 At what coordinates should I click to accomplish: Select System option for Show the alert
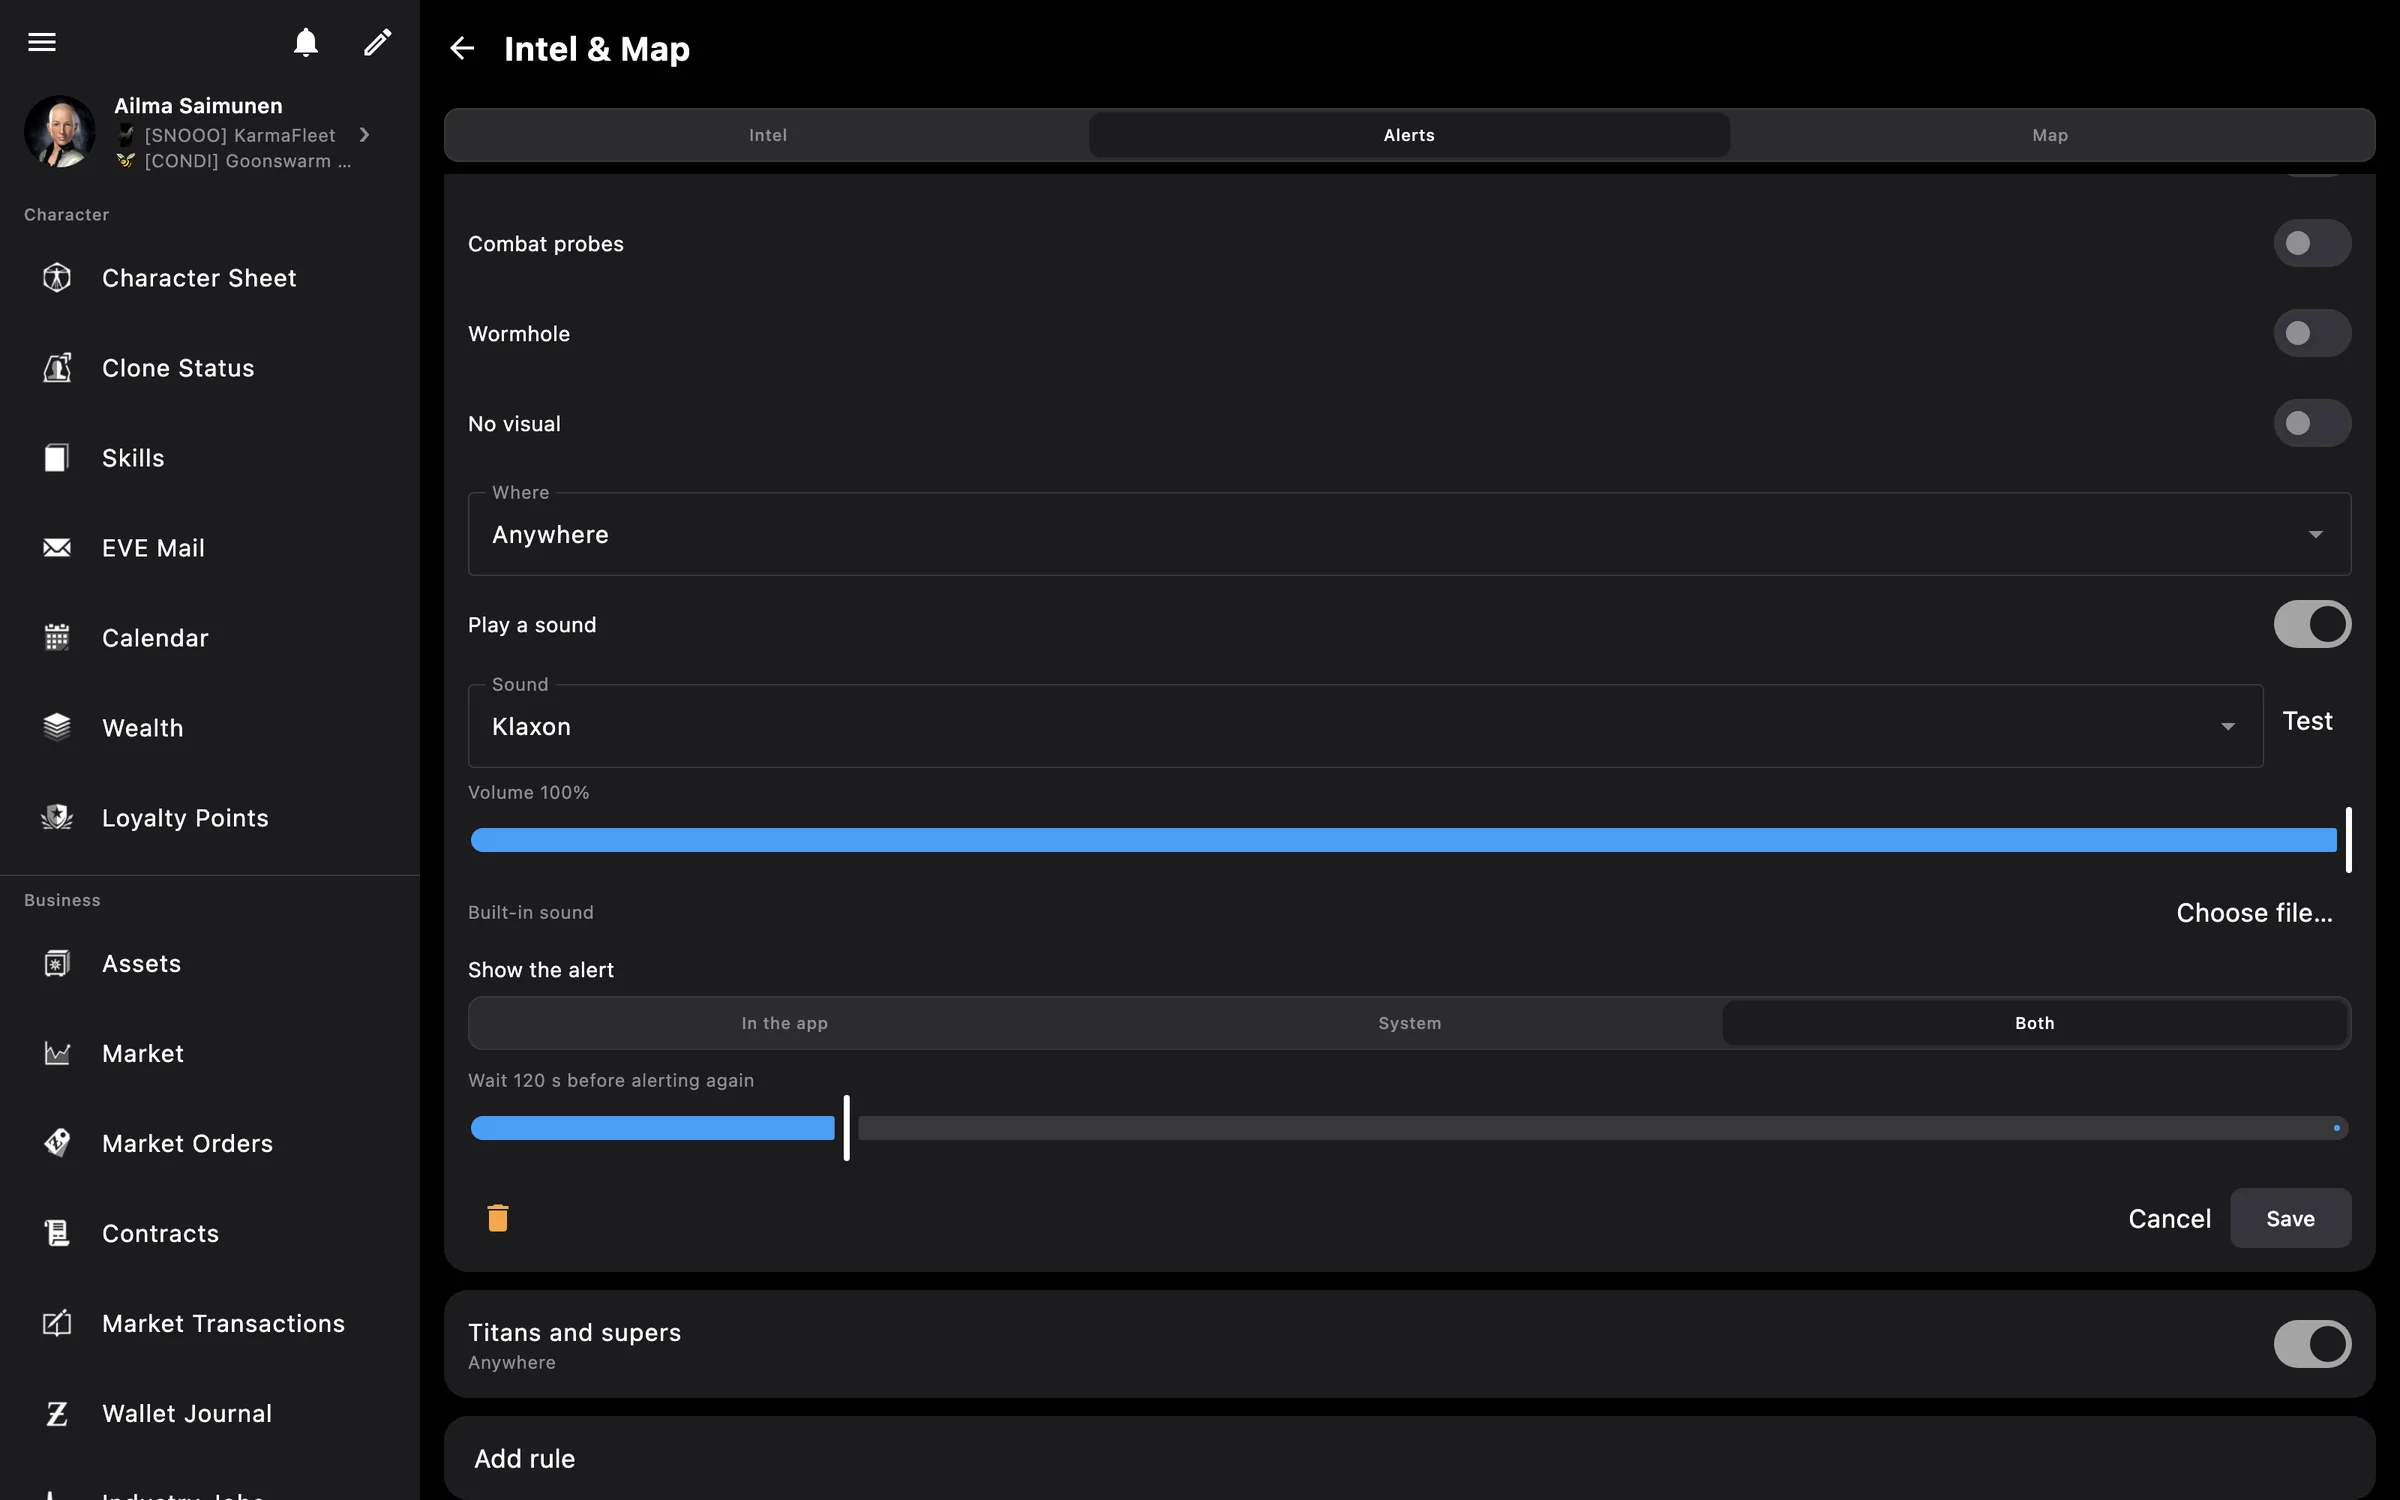(1409, 1023)
